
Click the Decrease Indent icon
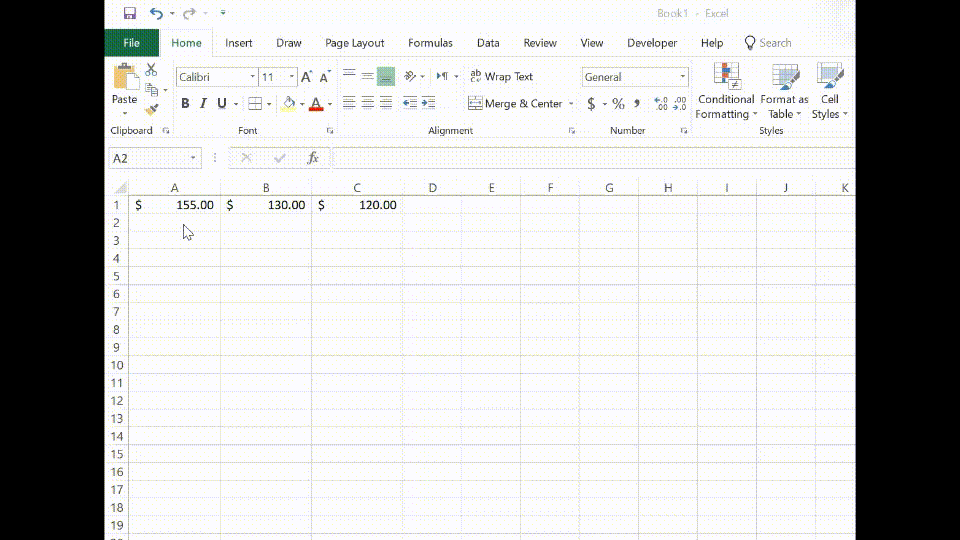click(410, 103)
